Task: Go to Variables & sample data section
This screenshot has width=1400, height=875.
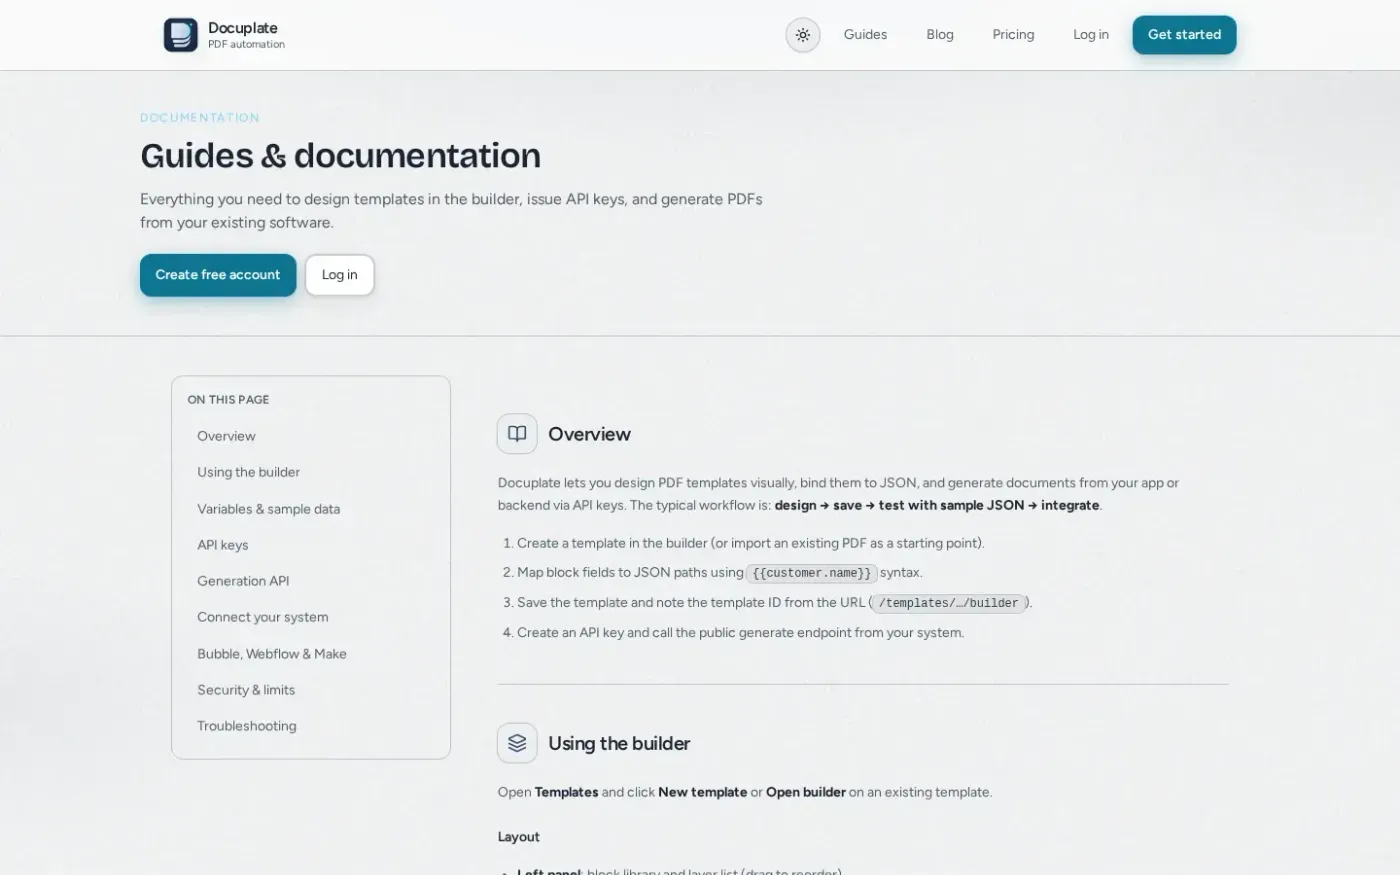Action: click(x=268, y=509)
